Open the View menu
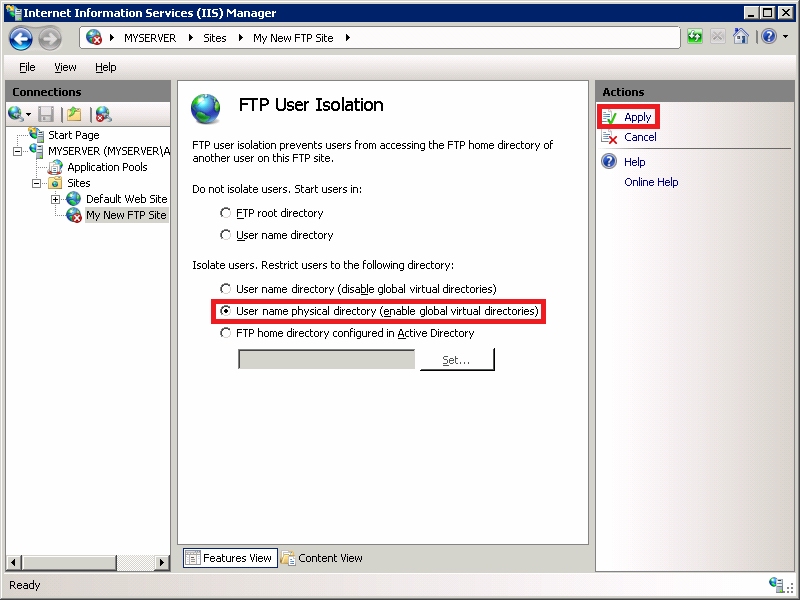Screen dimensions: 800x600 tap(65, 67)
